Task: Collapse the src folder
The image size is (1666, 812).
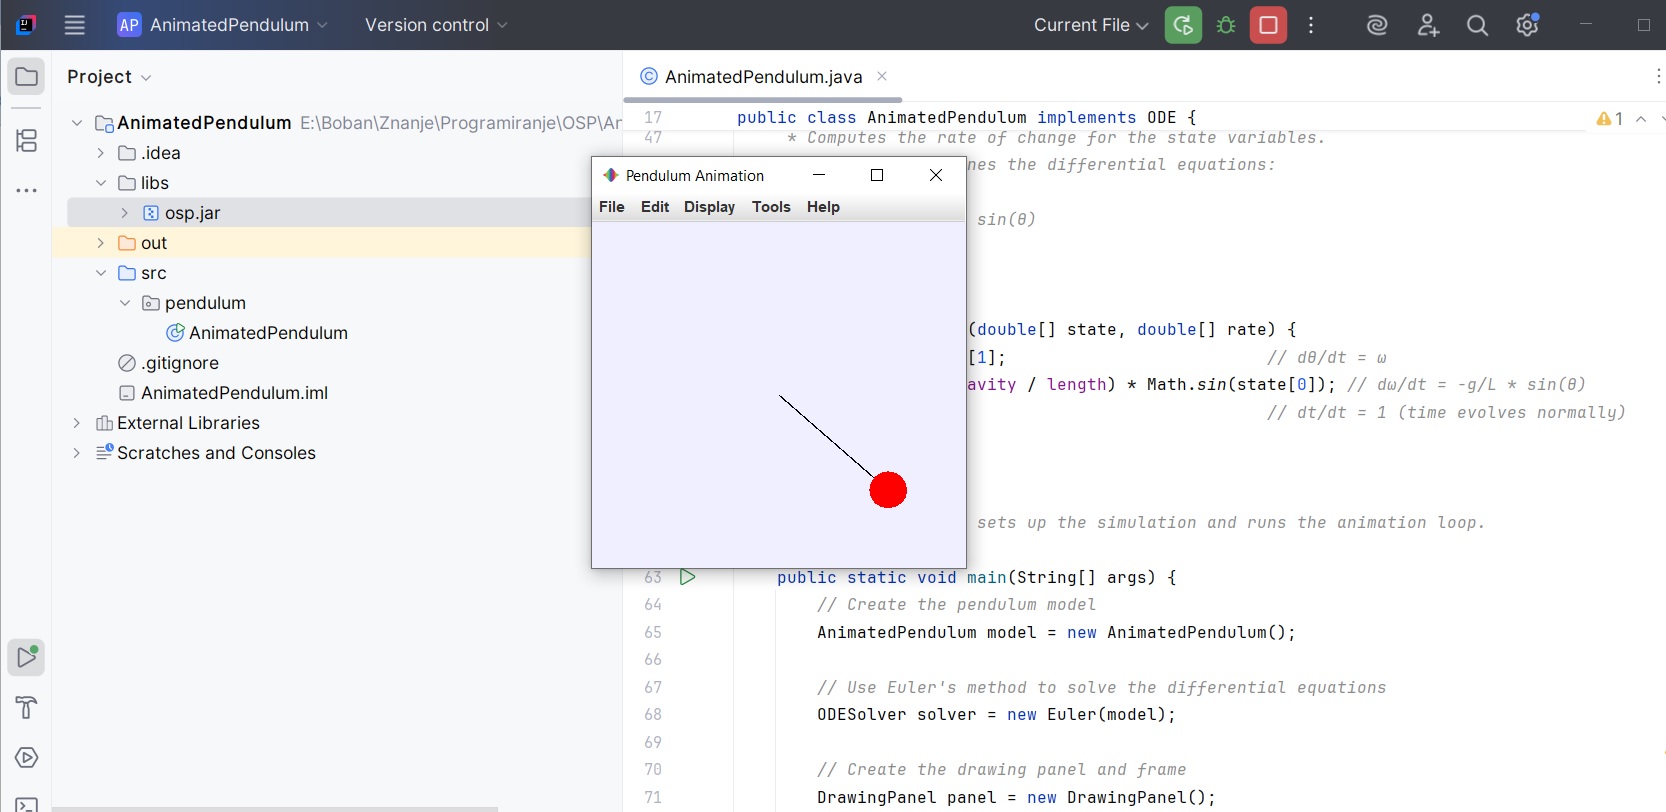Action: pyautogui.click(x=101, y=273)
